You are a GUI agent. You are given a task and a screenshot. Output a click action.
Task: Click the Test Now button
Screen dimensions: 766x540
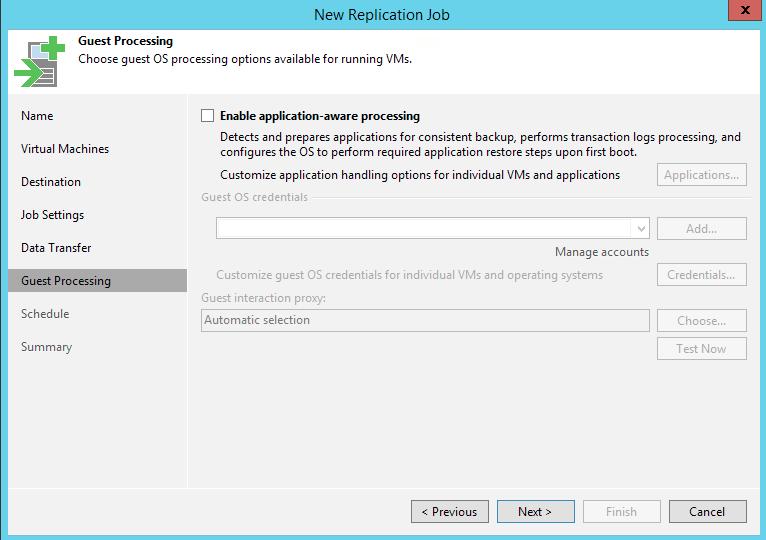702,348
